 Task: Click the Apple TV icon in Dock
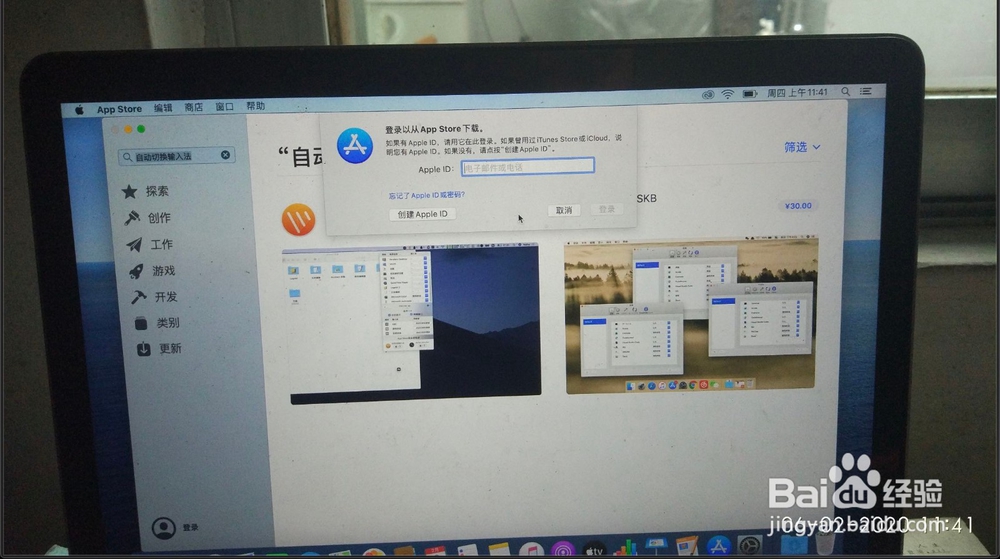pos(594,551)
